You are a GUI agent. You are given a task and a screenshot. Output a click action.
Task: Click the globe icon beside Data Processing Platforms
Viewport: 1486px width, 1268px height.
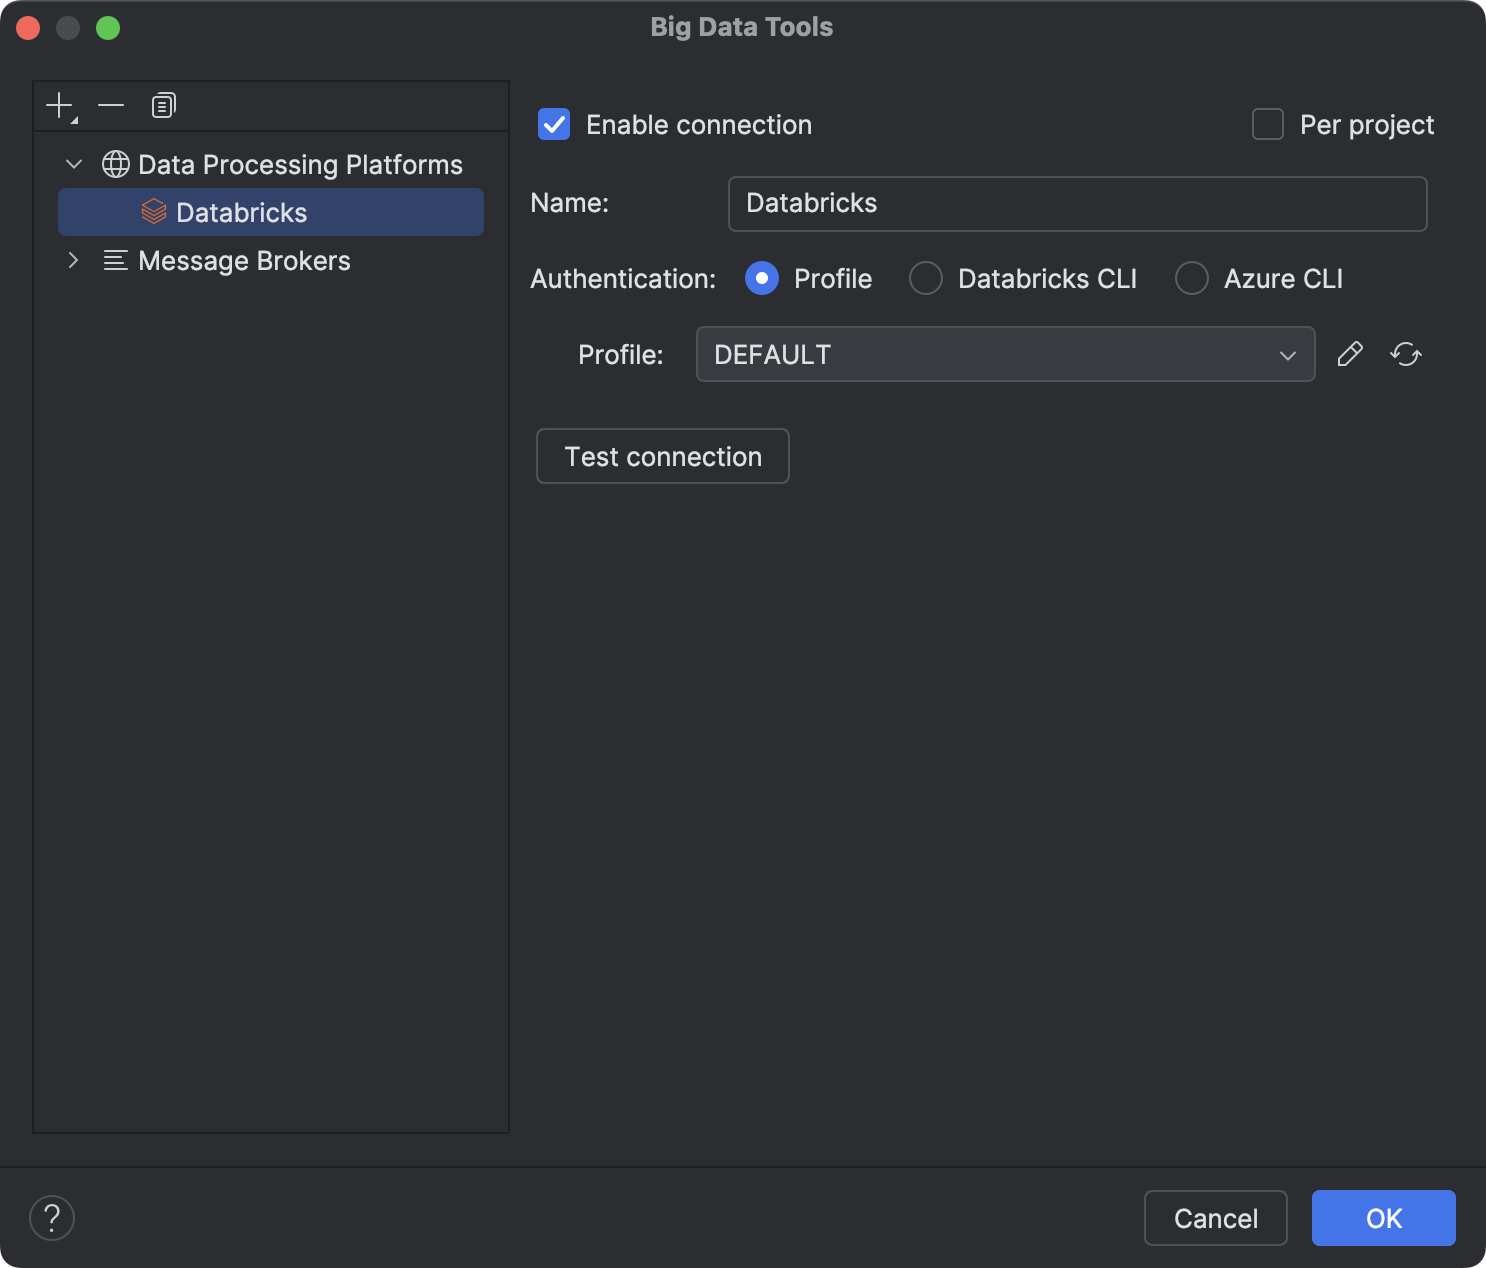pyautogui.click(x=115, y=163)
